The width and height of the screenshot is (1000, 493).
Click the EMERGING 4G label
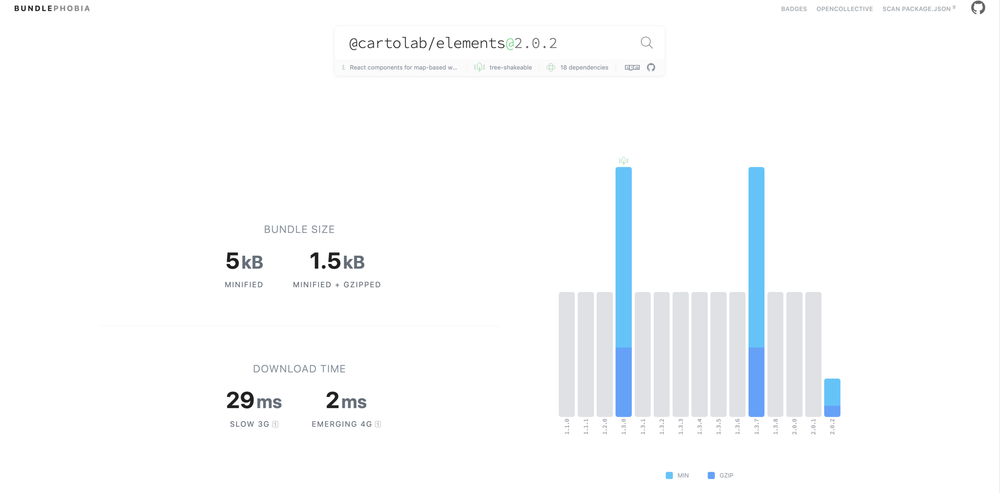click(342, 424)
